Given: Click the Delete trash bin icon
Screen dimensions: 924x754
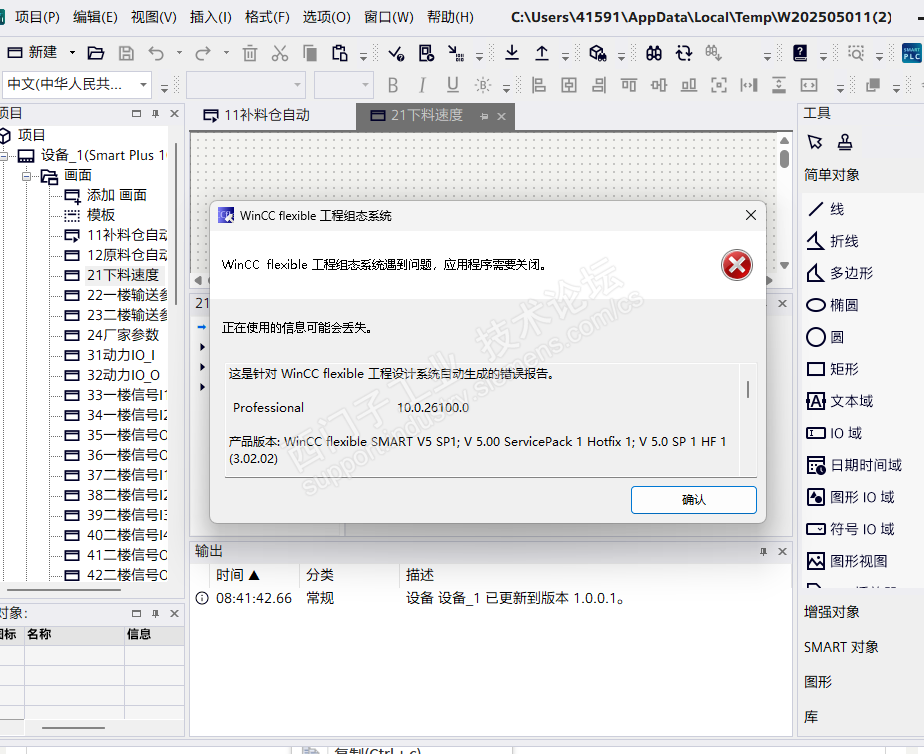Looking at the screenshot, I should point(250,54).
